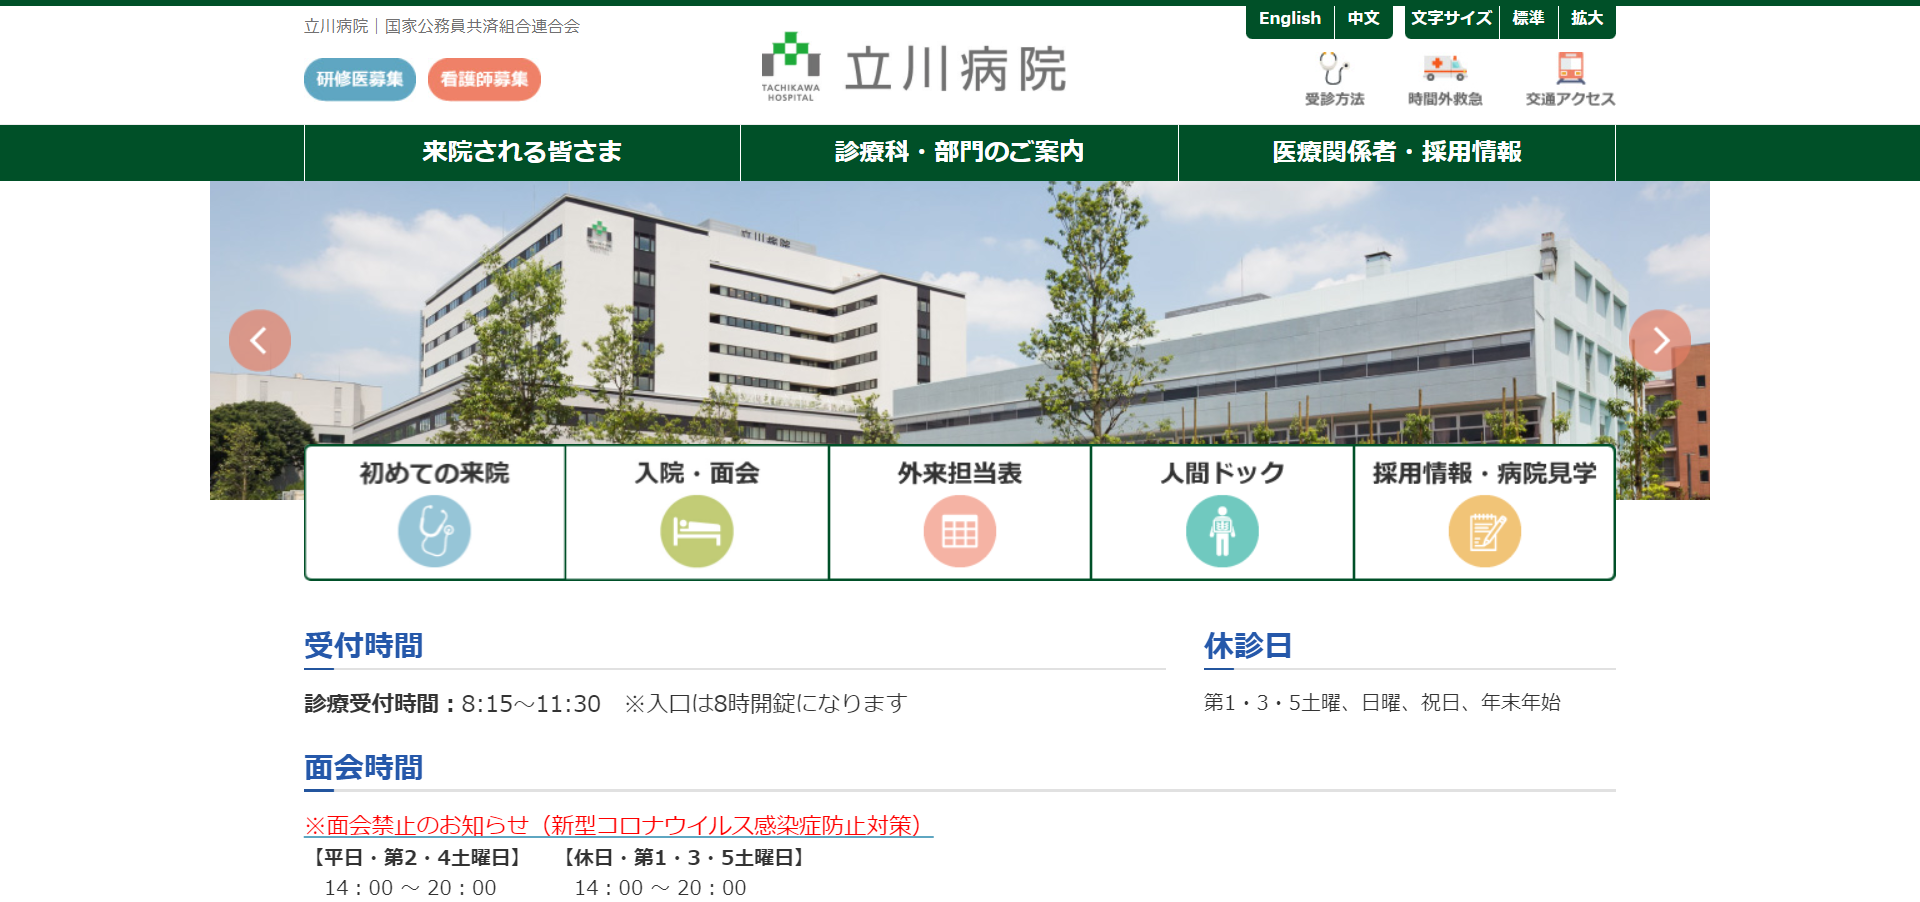The image size is (1920, 902).
Task: Open the 外来担当表 card title
Action: [960, 473]
